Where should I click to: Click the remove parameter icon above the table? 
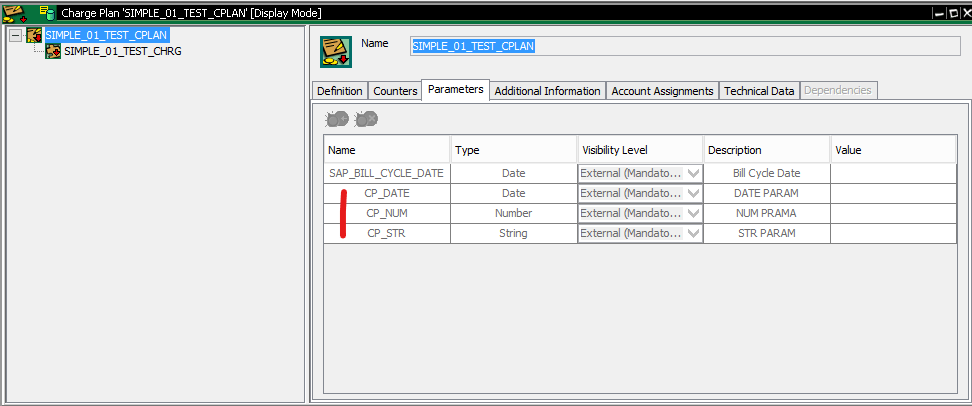coord(366,119)
